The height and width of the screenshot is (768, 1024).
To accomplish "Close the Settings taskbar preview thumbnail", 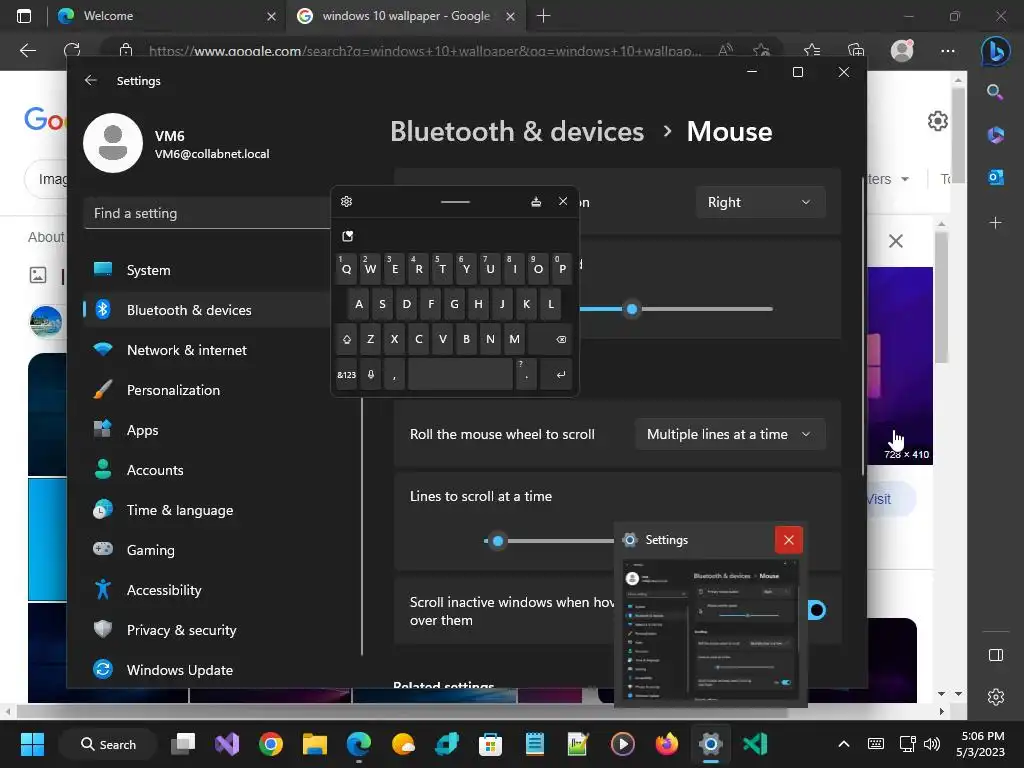I will 789,540.
